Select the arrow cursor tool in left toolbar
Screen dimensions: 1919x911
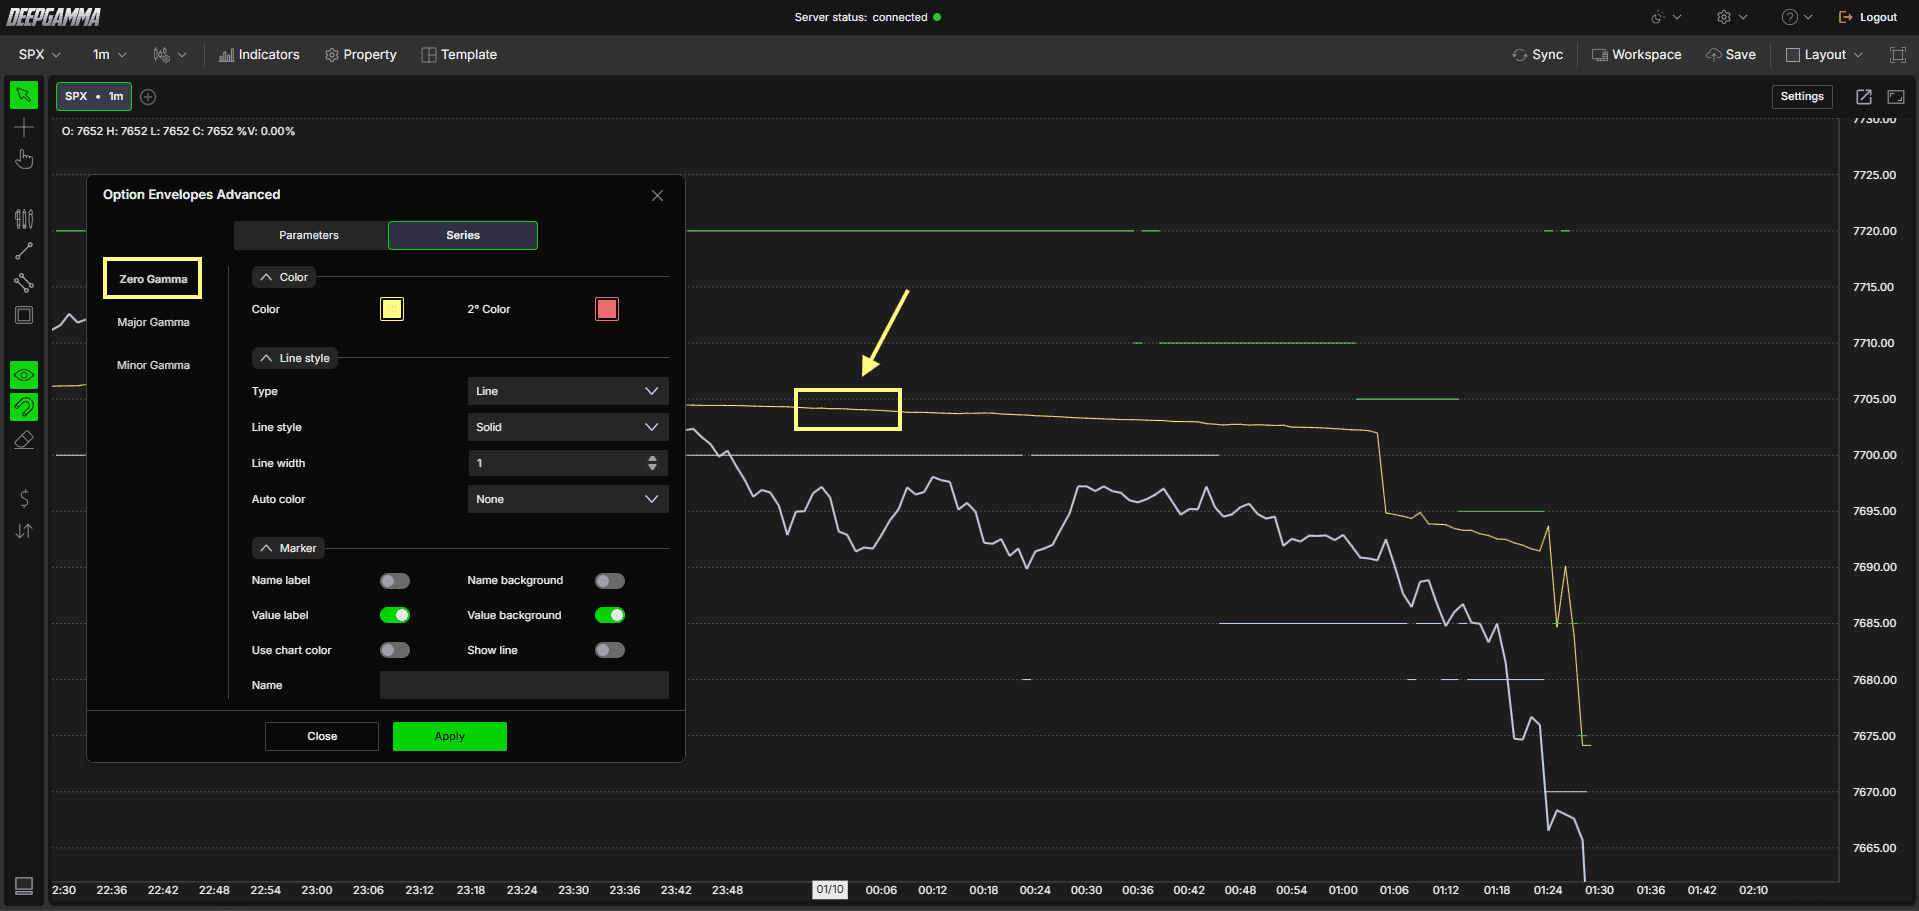pos(24,95)
